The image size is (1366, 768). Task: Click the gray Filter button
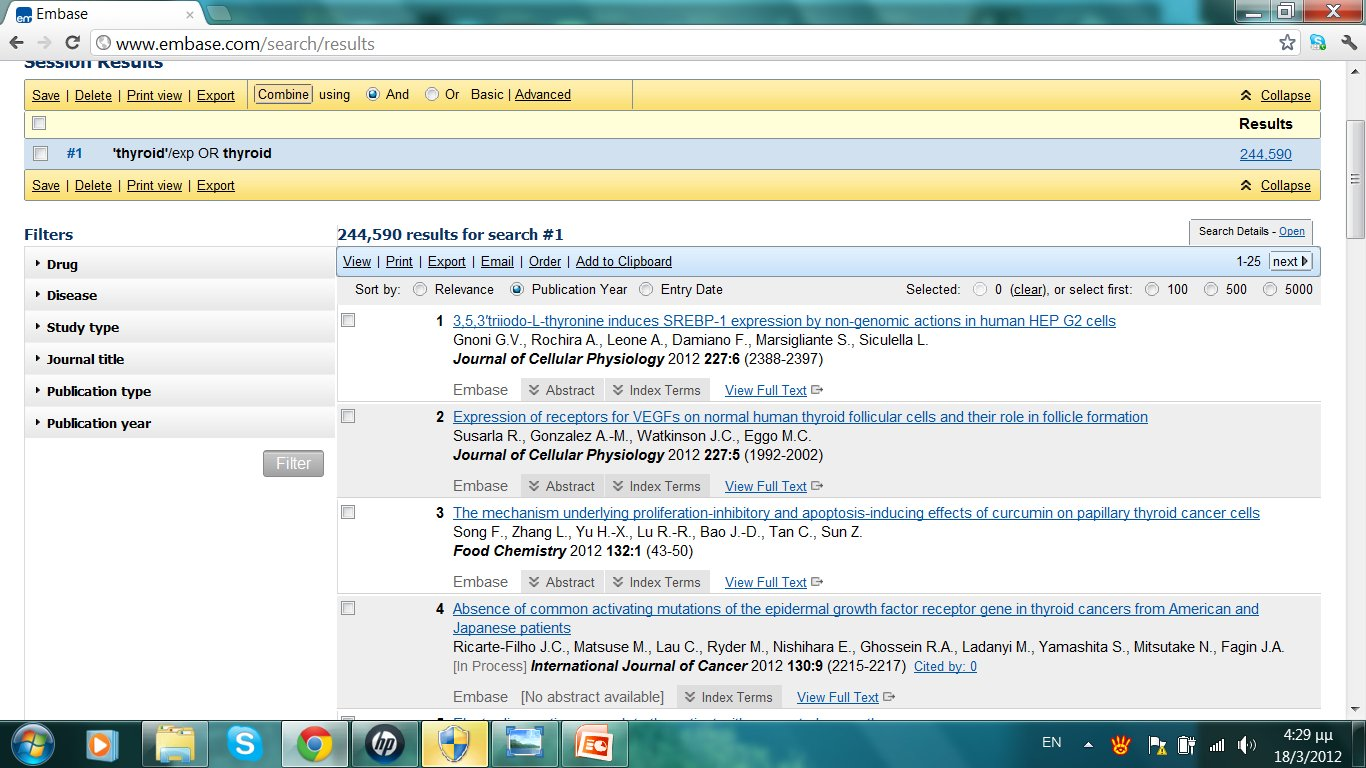(x=293, y=463)
